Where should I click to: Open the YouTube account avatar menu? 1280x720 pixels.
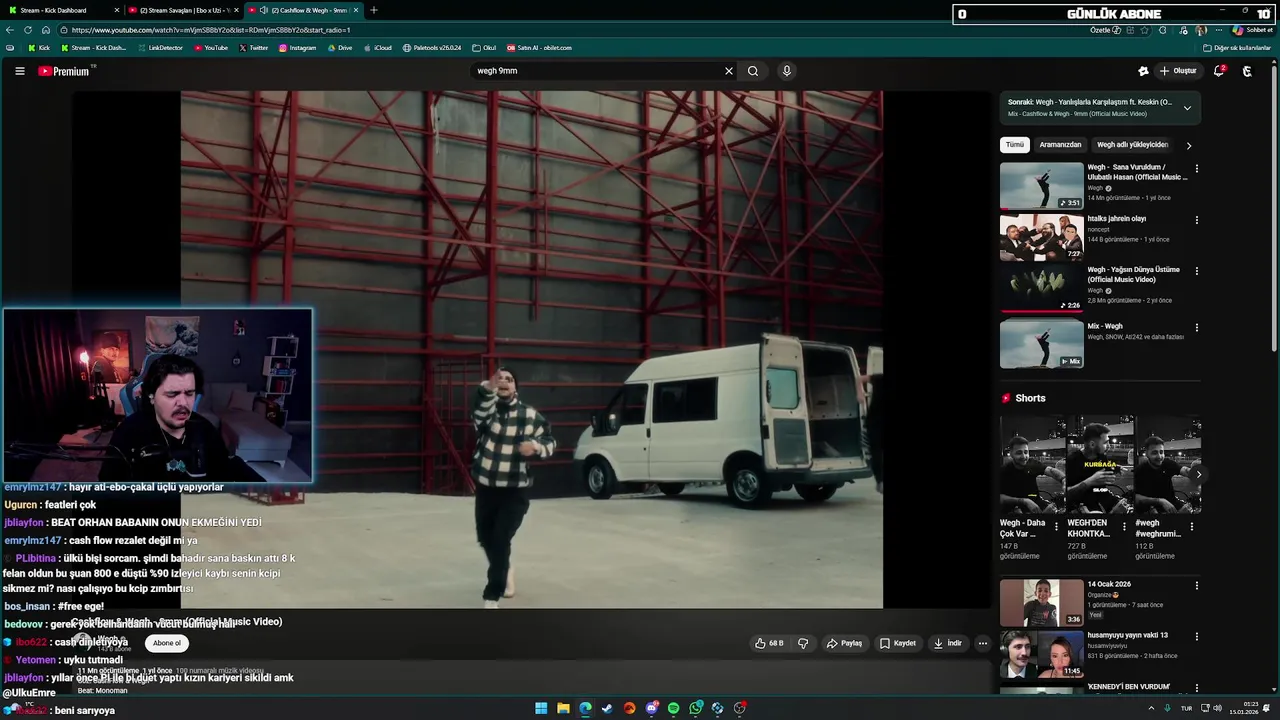(1247, 71)
